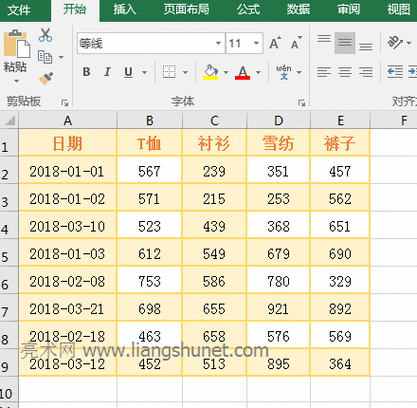Open the font color dropdown arrow

click(258, 72)
